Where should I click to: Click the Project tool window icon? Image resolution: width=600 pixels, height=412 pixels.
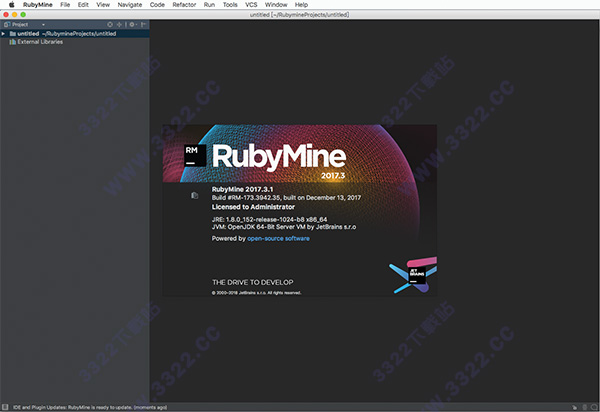click(7, 24)
